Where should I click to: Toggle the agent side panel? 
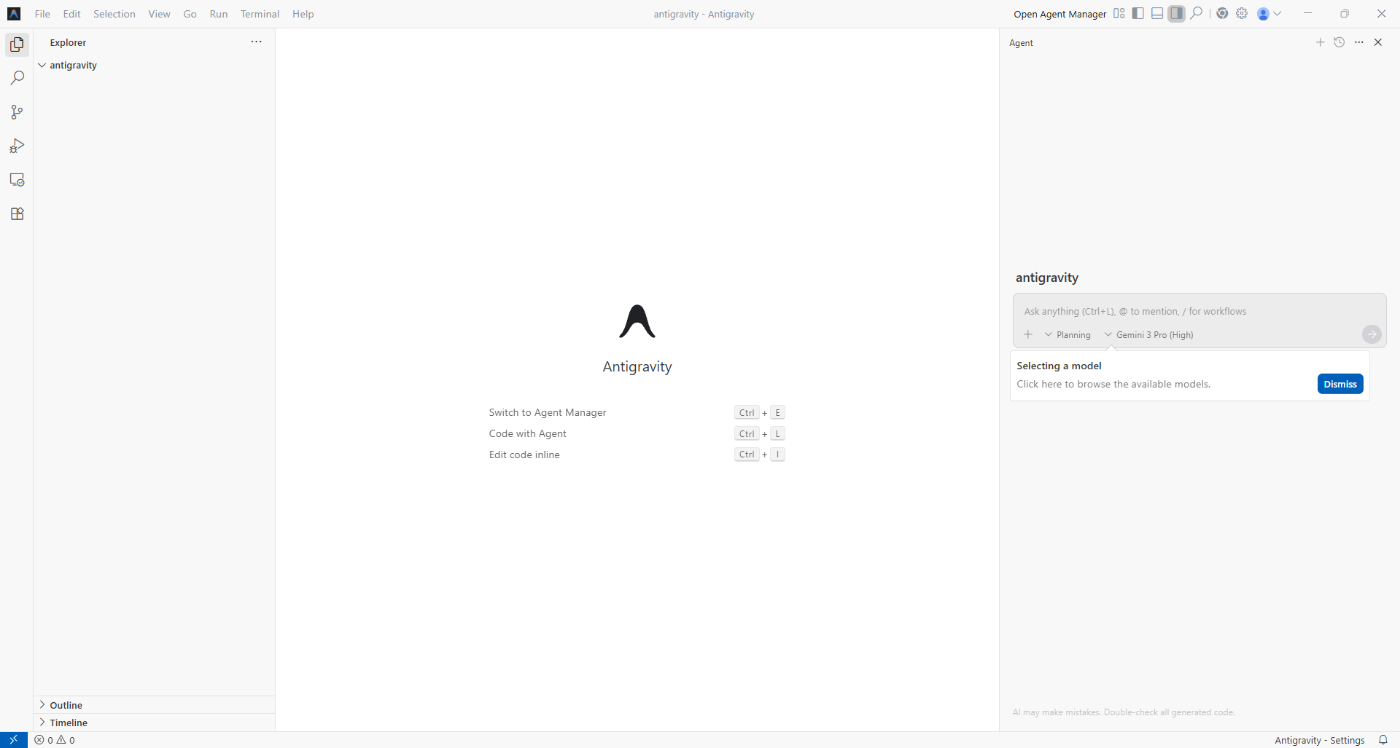1176,14
